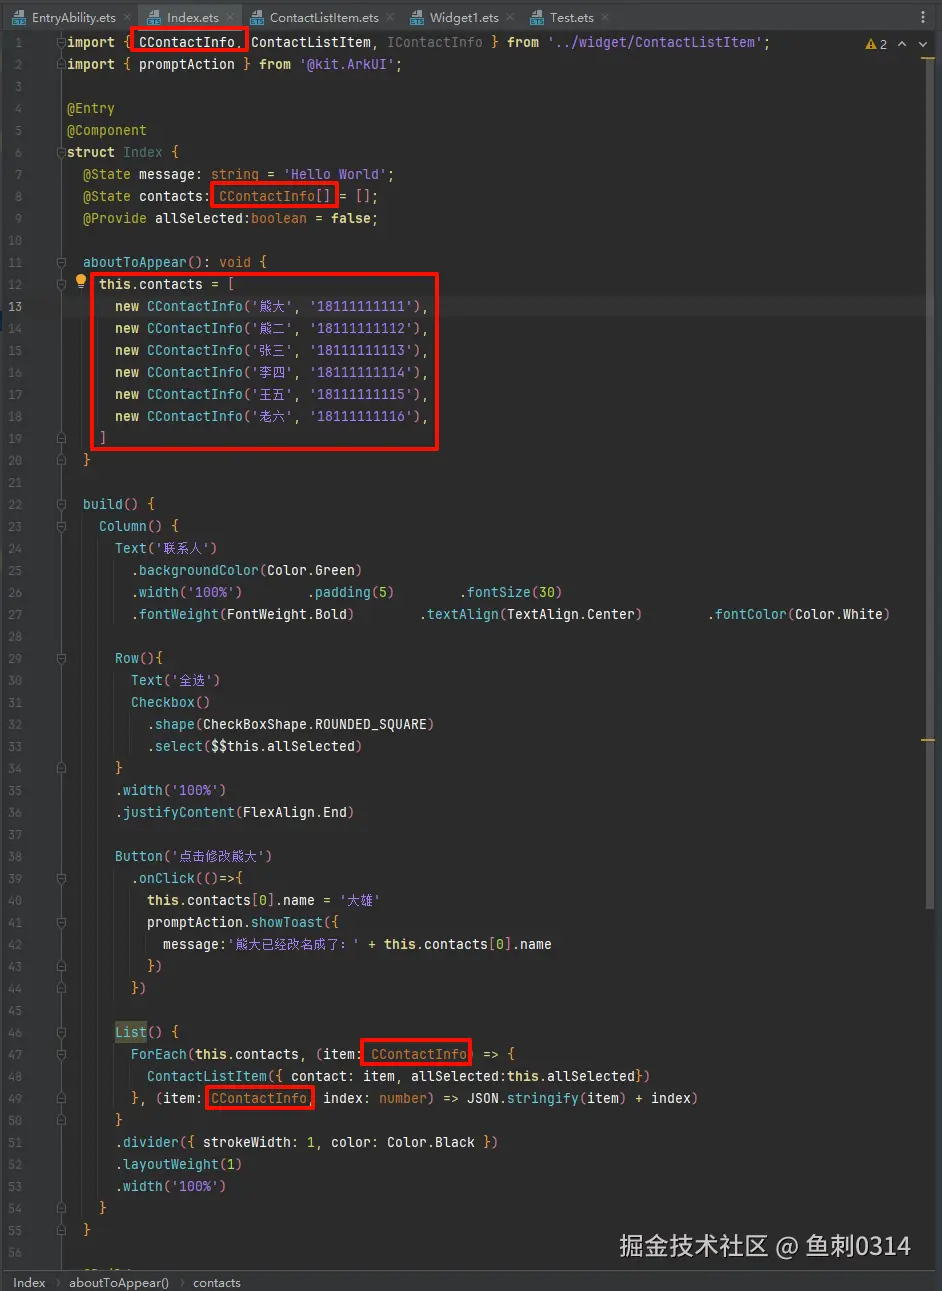The height and width of the screenshot is (1291, 942).
Task: Click the 'Hello World' string literal
Action: 335,174
